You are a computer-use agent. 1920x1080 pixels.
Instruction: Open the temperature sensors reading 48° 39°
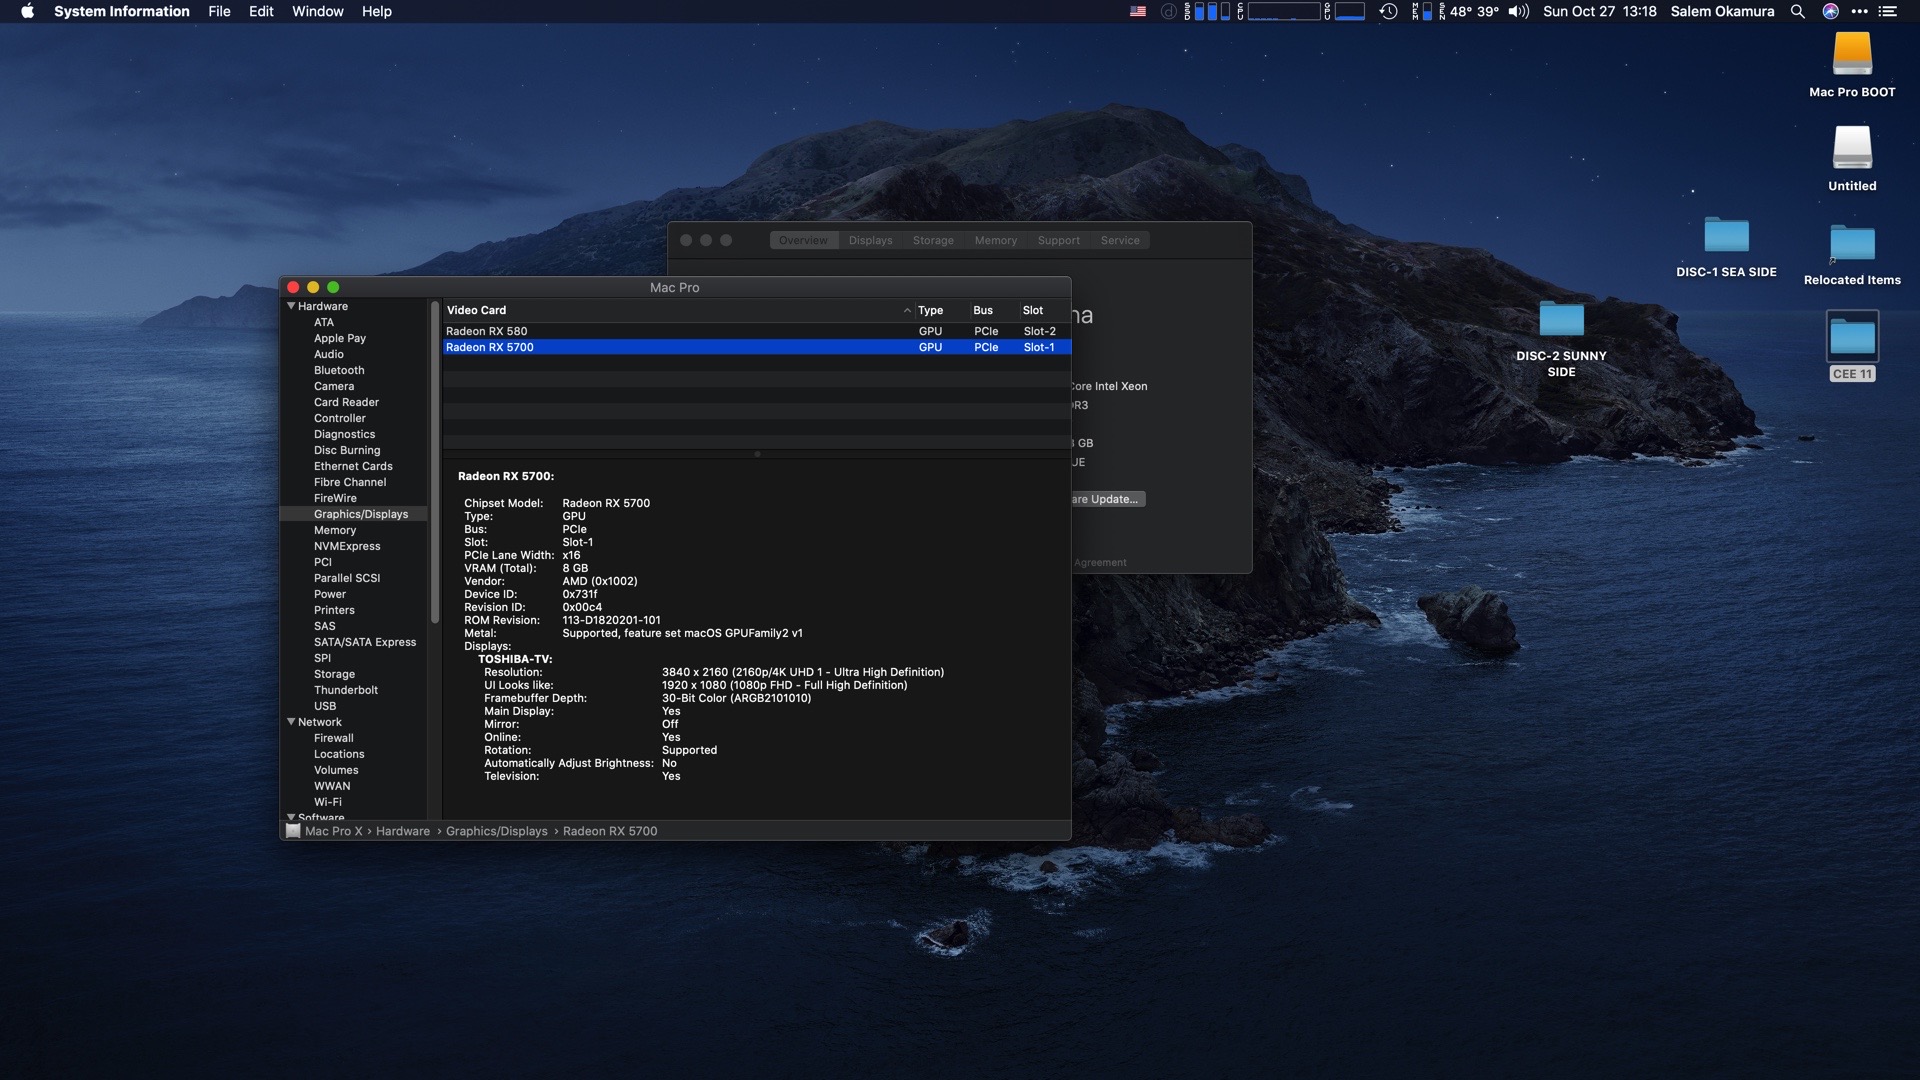click(1469, 11)
